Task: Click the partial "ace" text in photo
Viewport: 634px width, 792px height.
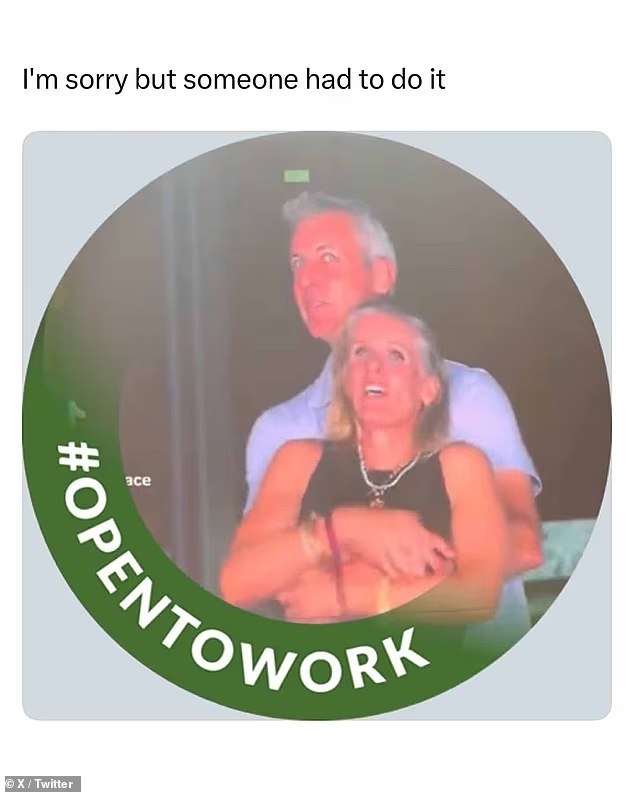Action: pyautogui.click(x=138, y=480)
